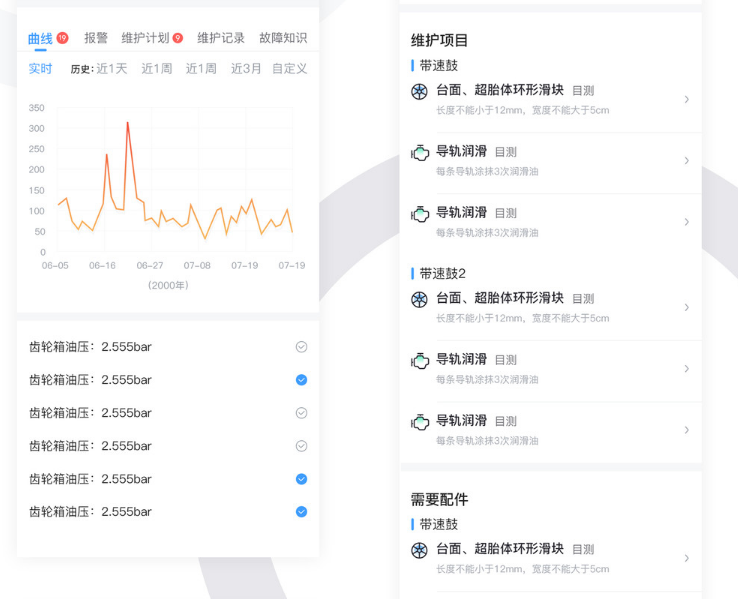Click wheel icon in 需要配件 section

tap(420, 550)
